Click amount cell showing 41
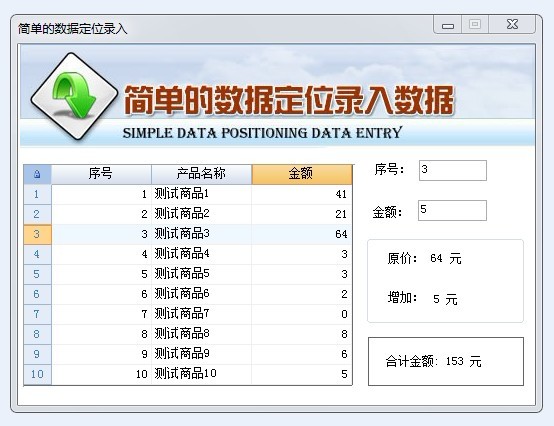The width and height of the screenshot is (554, 426). (302, 194)
